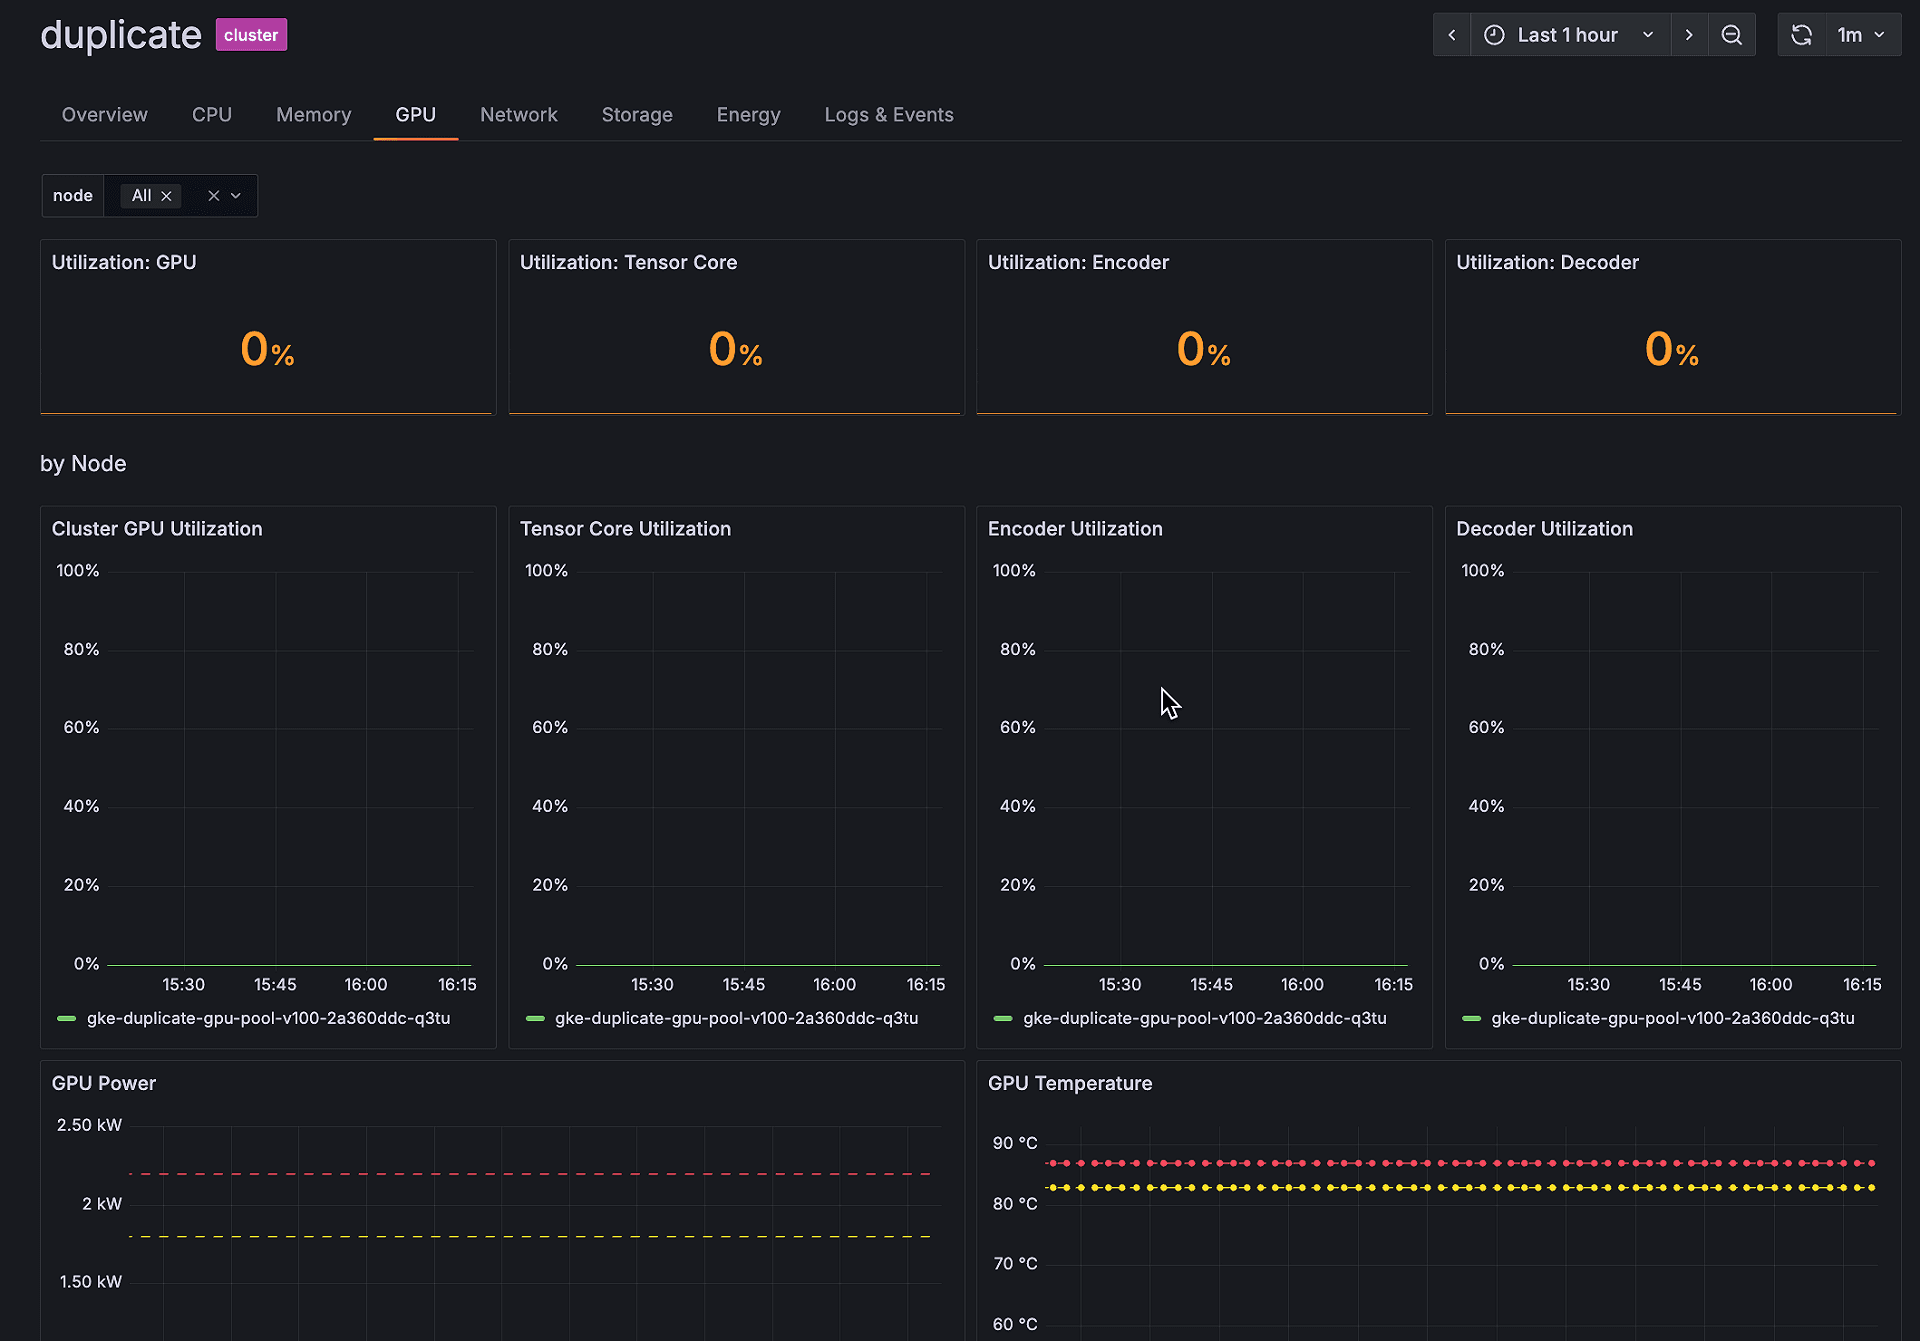The width and height of the screenshot is (1920, 1341).
Task: Toggle the Tensor Core Utilization legend entry
Action: tap(736, 1018)
